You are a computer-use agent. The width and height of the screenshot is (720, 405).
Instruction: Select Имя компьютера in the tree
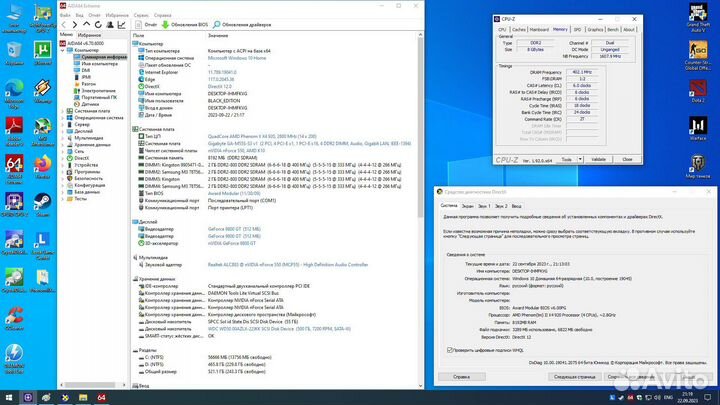tap(99, 64)
